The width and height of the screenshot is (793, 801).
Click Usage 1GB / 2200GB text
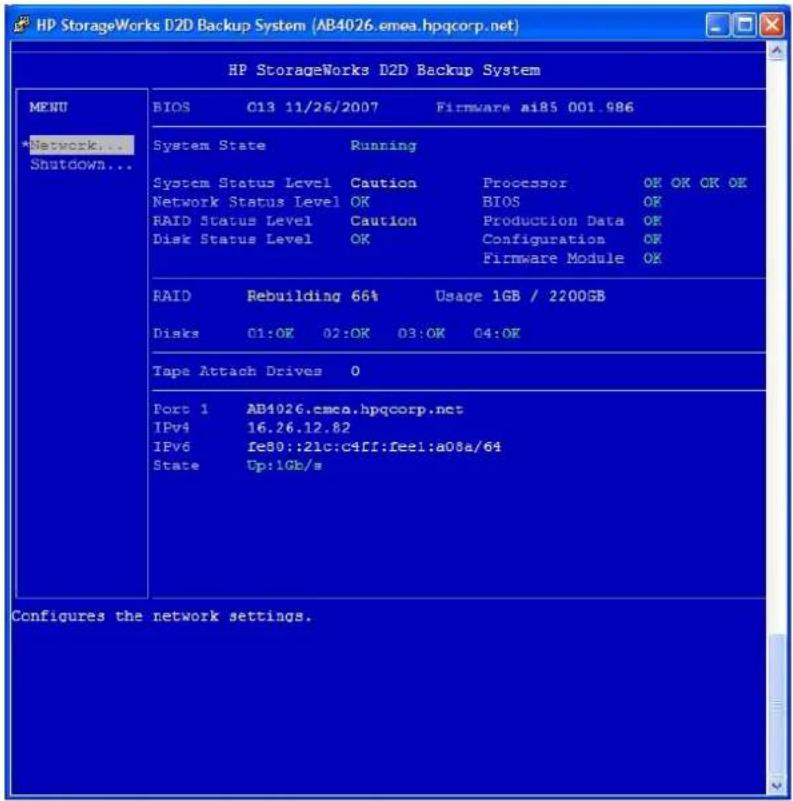click(520, 296)
